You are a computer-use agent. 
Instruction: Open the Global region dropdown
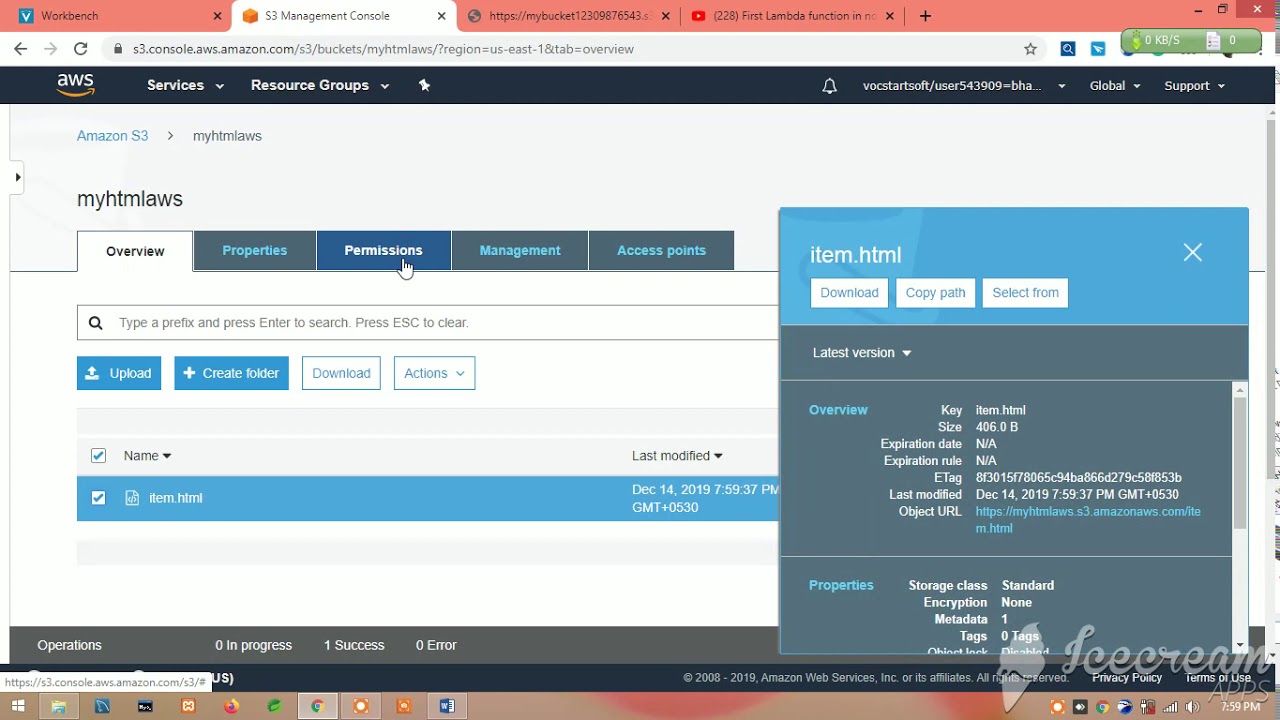point(1115,86)
